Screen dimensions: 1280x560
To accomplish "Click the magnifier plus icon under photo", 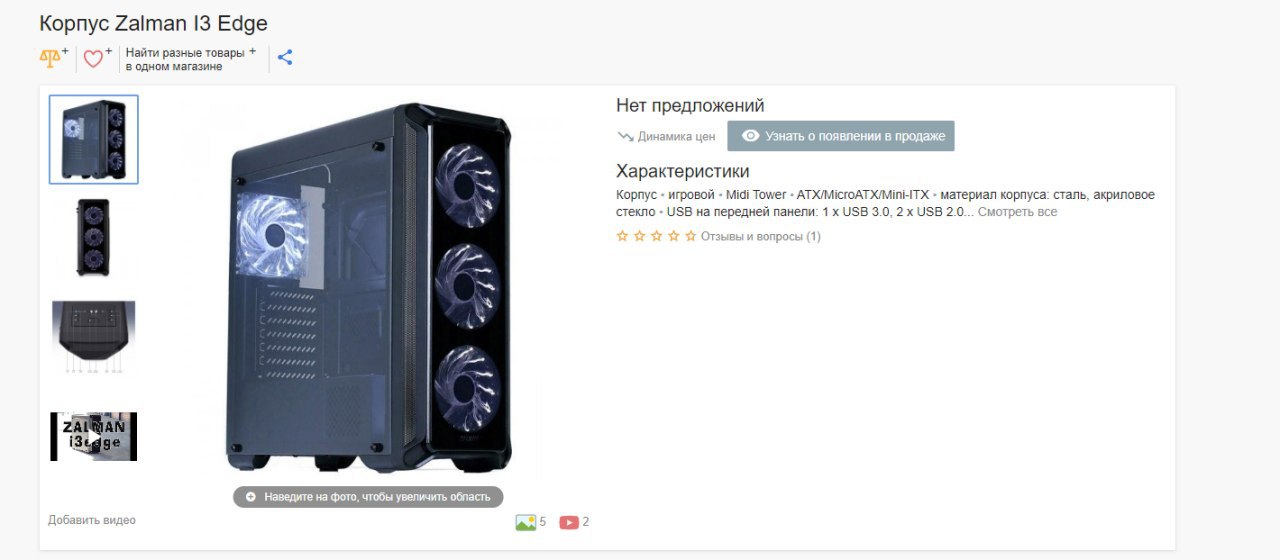I will click(x=250, y=497).
